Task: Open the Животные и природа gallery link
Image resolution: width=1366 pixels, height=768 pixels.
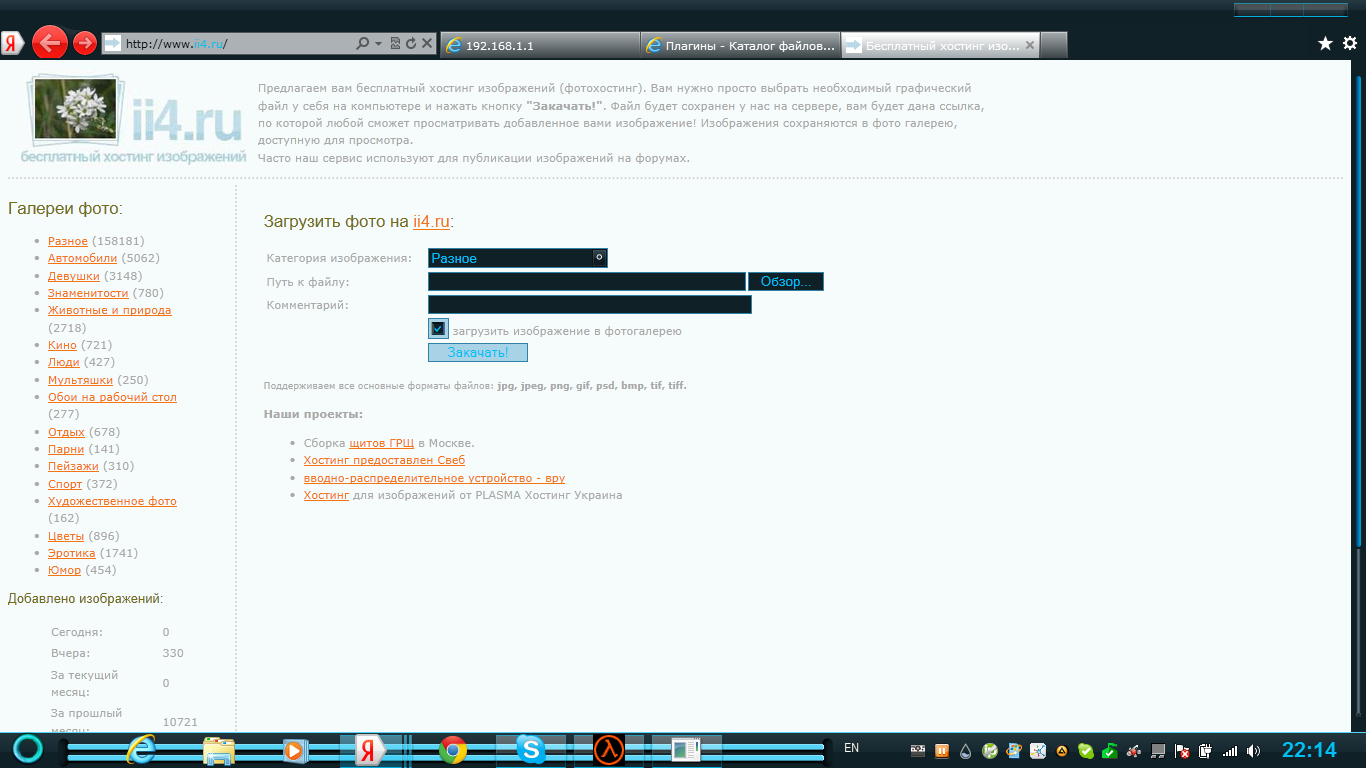Action: click(x=109, y=310)
